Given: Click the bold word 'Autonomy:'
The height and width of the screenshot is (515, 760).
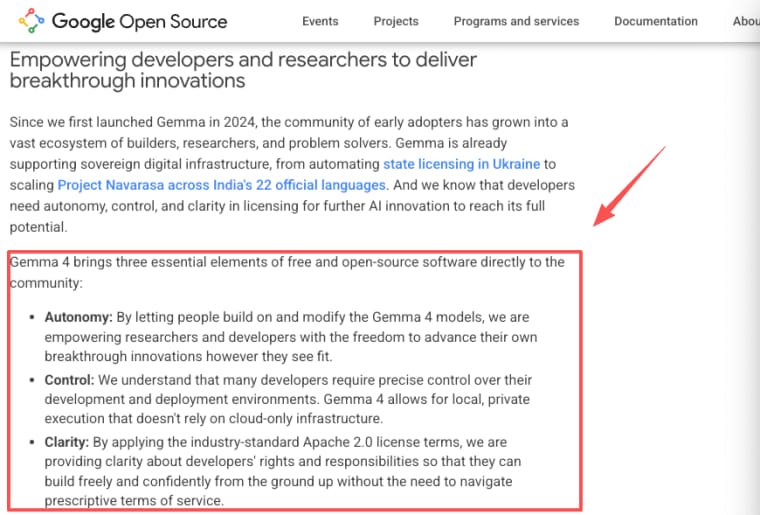Looking at the screenshot, I should tap(79, 317).
